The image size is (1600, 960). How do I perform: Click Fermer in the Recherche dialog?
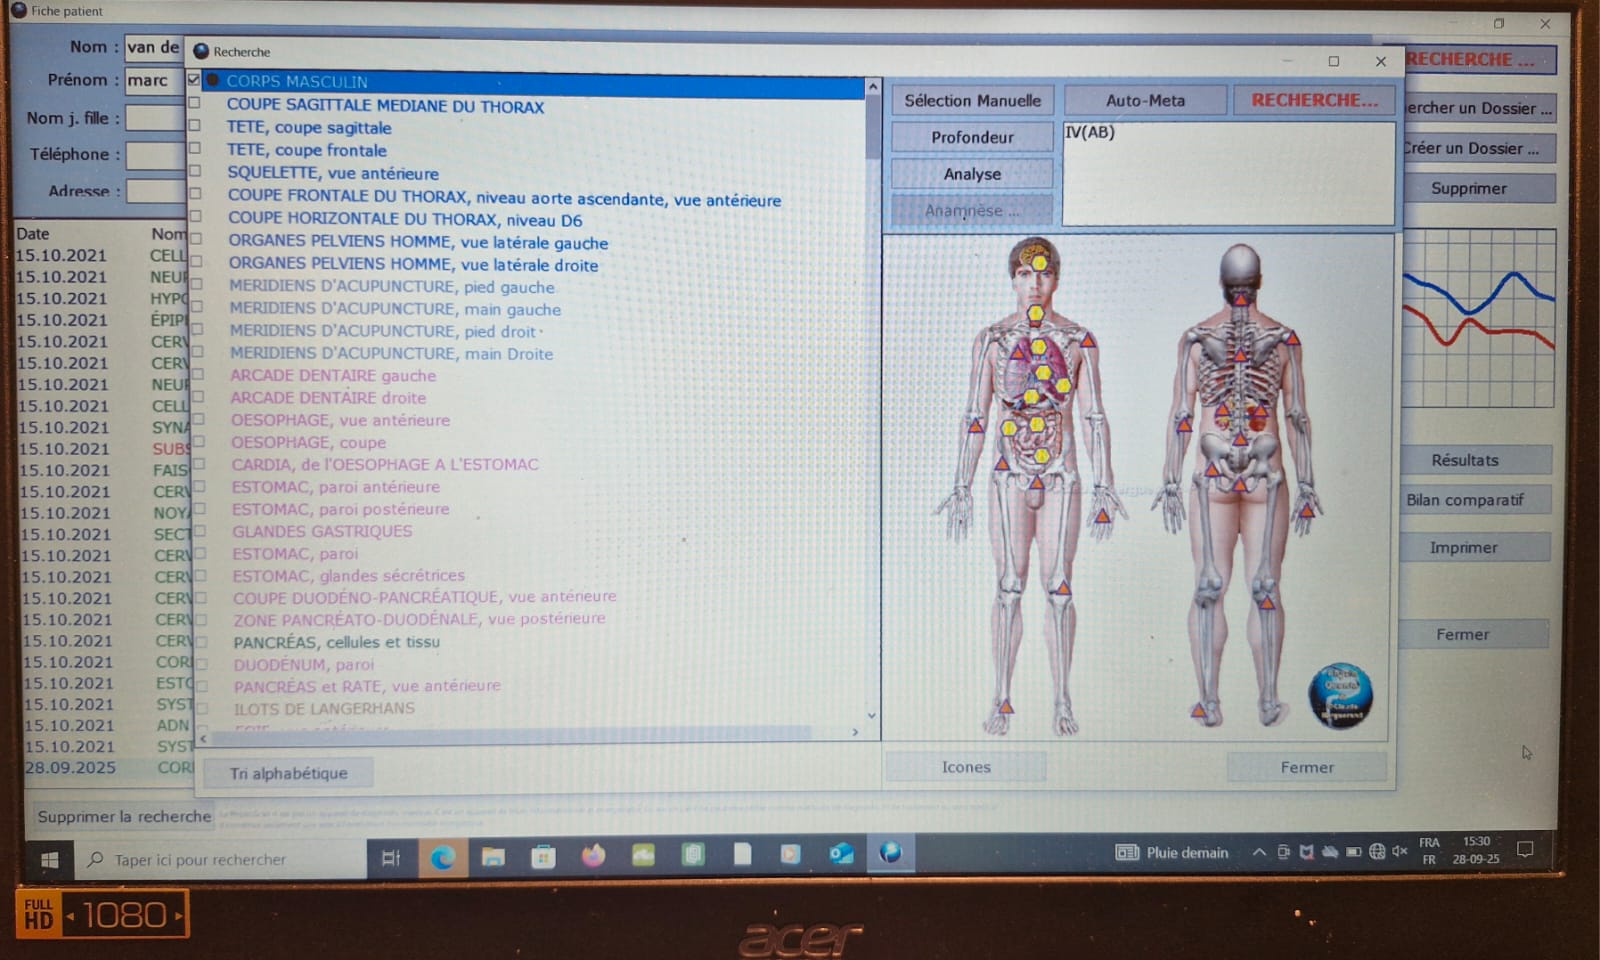pos(1307,767)
